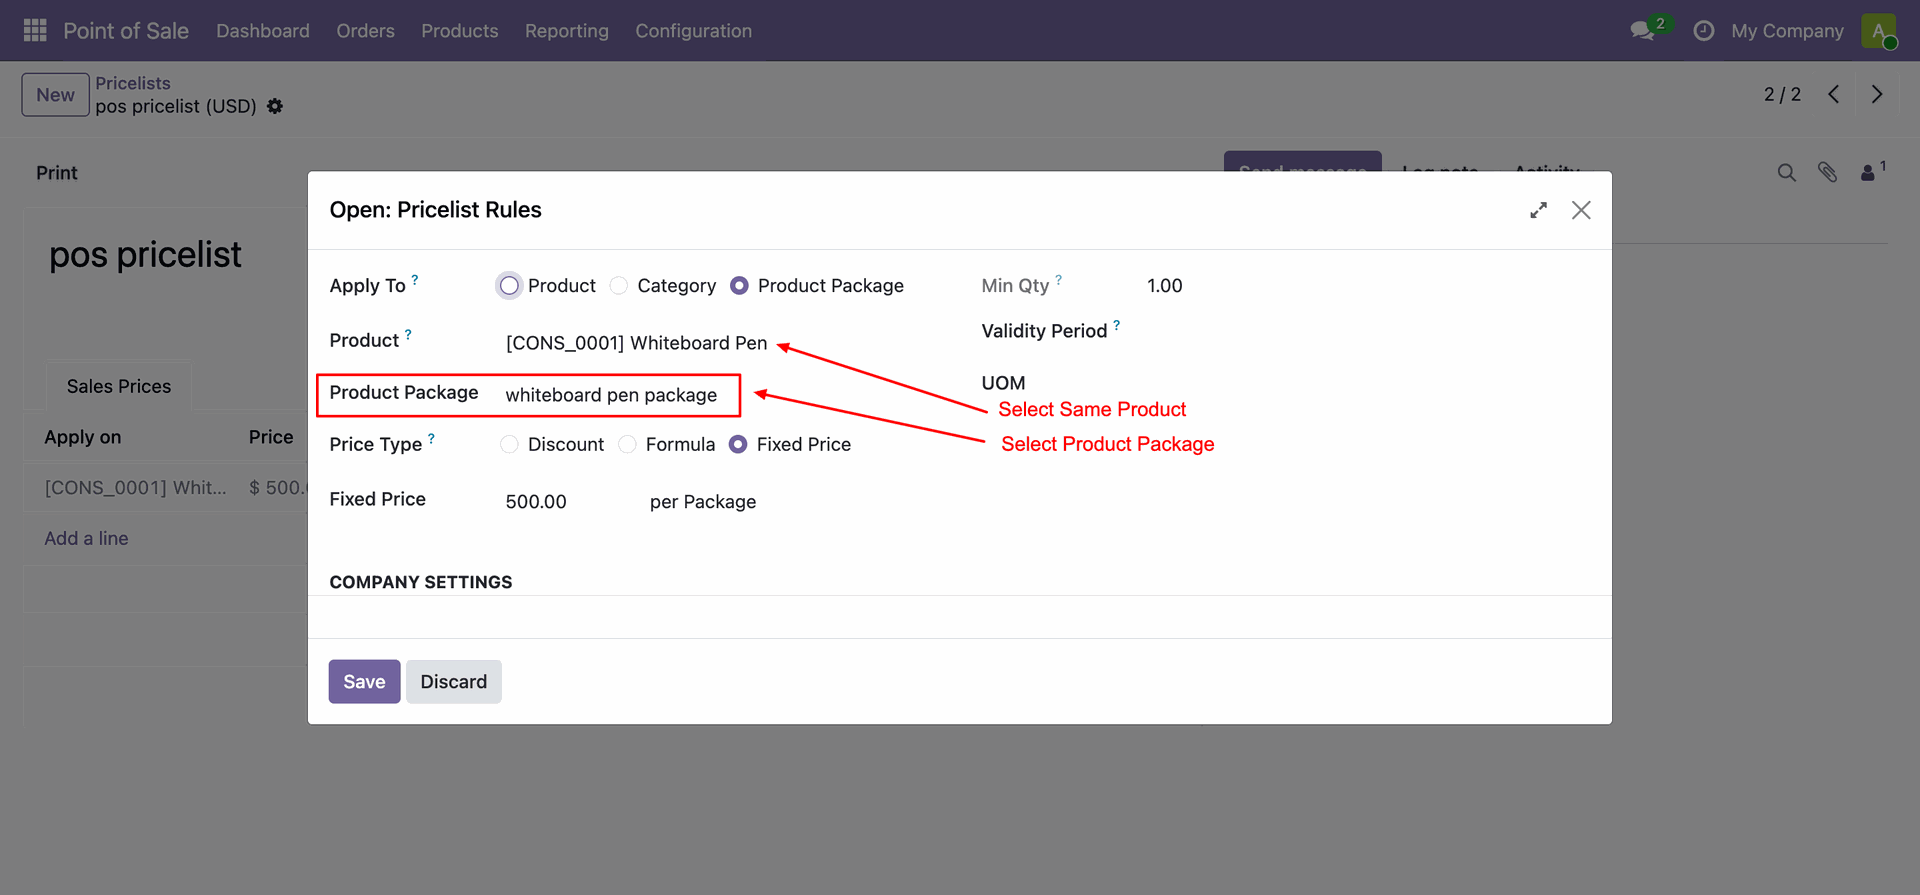1920x895 pixels.
Task: Edit the Fixed Price value 500.00
Action: (x=536, y=501)
